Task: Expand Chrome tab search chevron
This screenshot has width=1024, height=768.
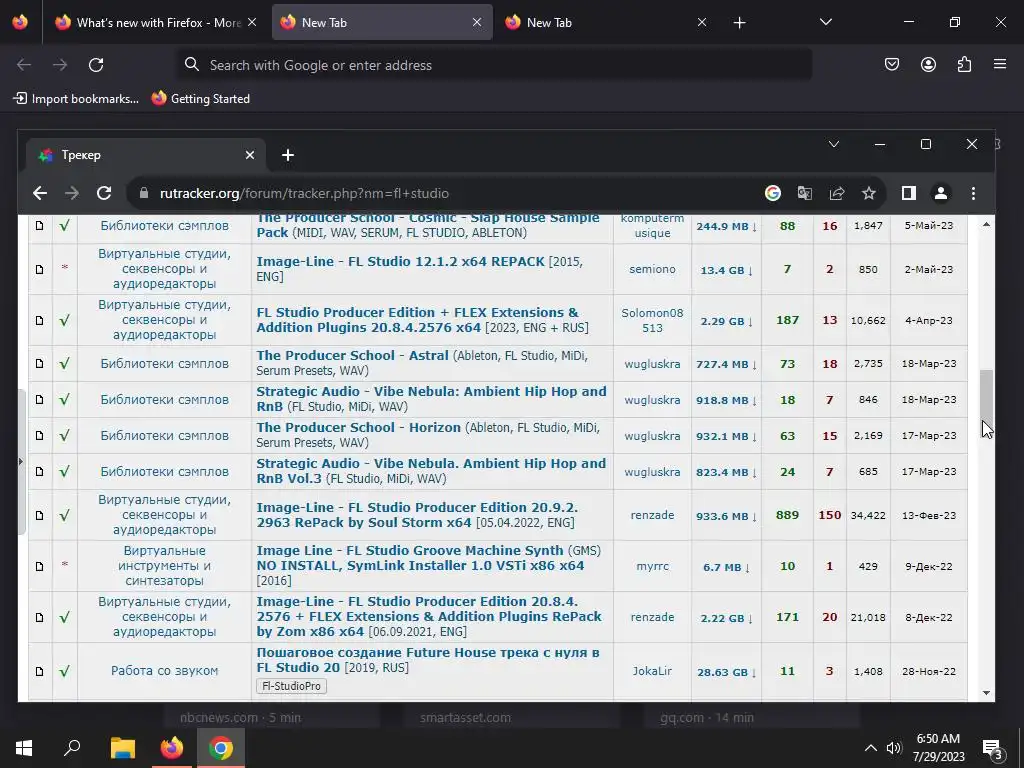Action: point(833,144)
